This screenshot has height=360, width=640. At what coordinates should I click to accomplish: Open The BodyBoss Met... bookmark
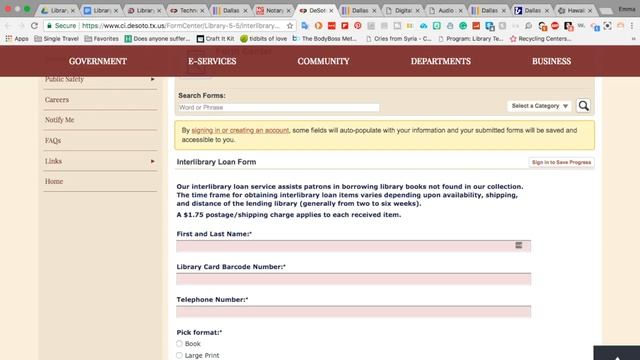325,39
